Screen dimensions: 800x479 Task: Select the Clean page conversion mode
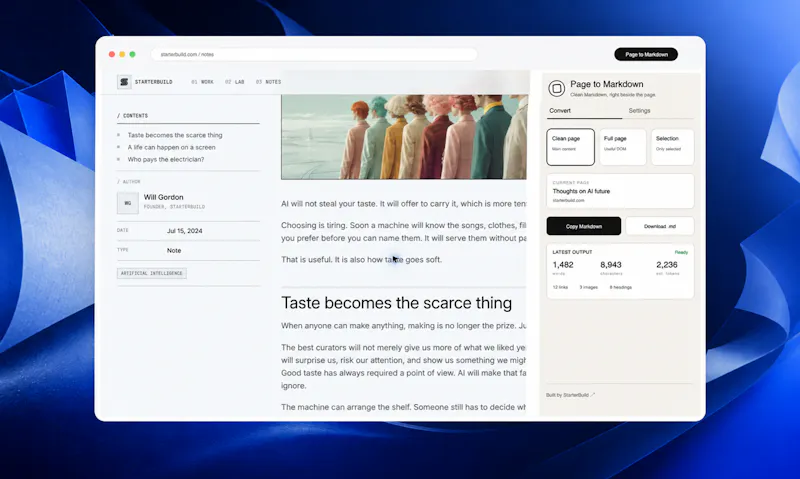click(x=570, y=147)
